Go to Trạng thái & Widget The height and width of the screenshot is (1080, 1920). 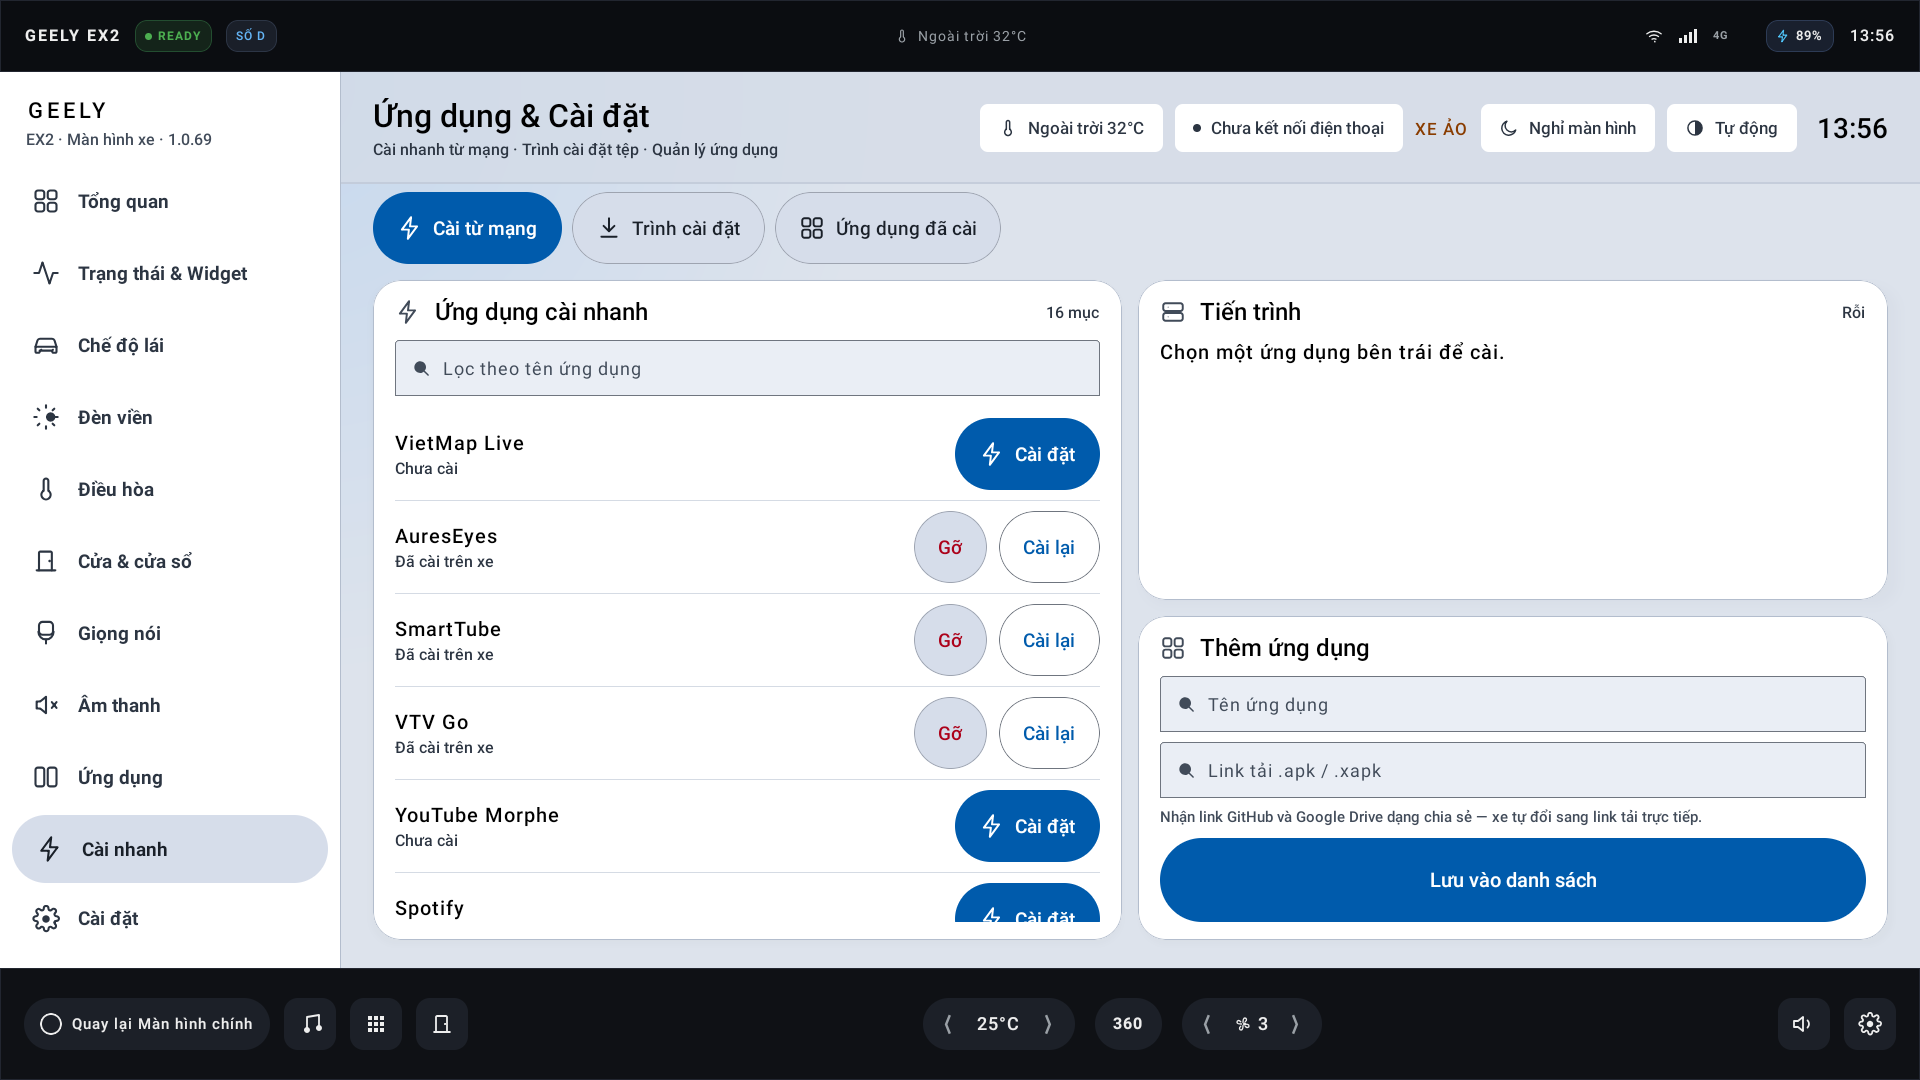click(x=170, y=273)
